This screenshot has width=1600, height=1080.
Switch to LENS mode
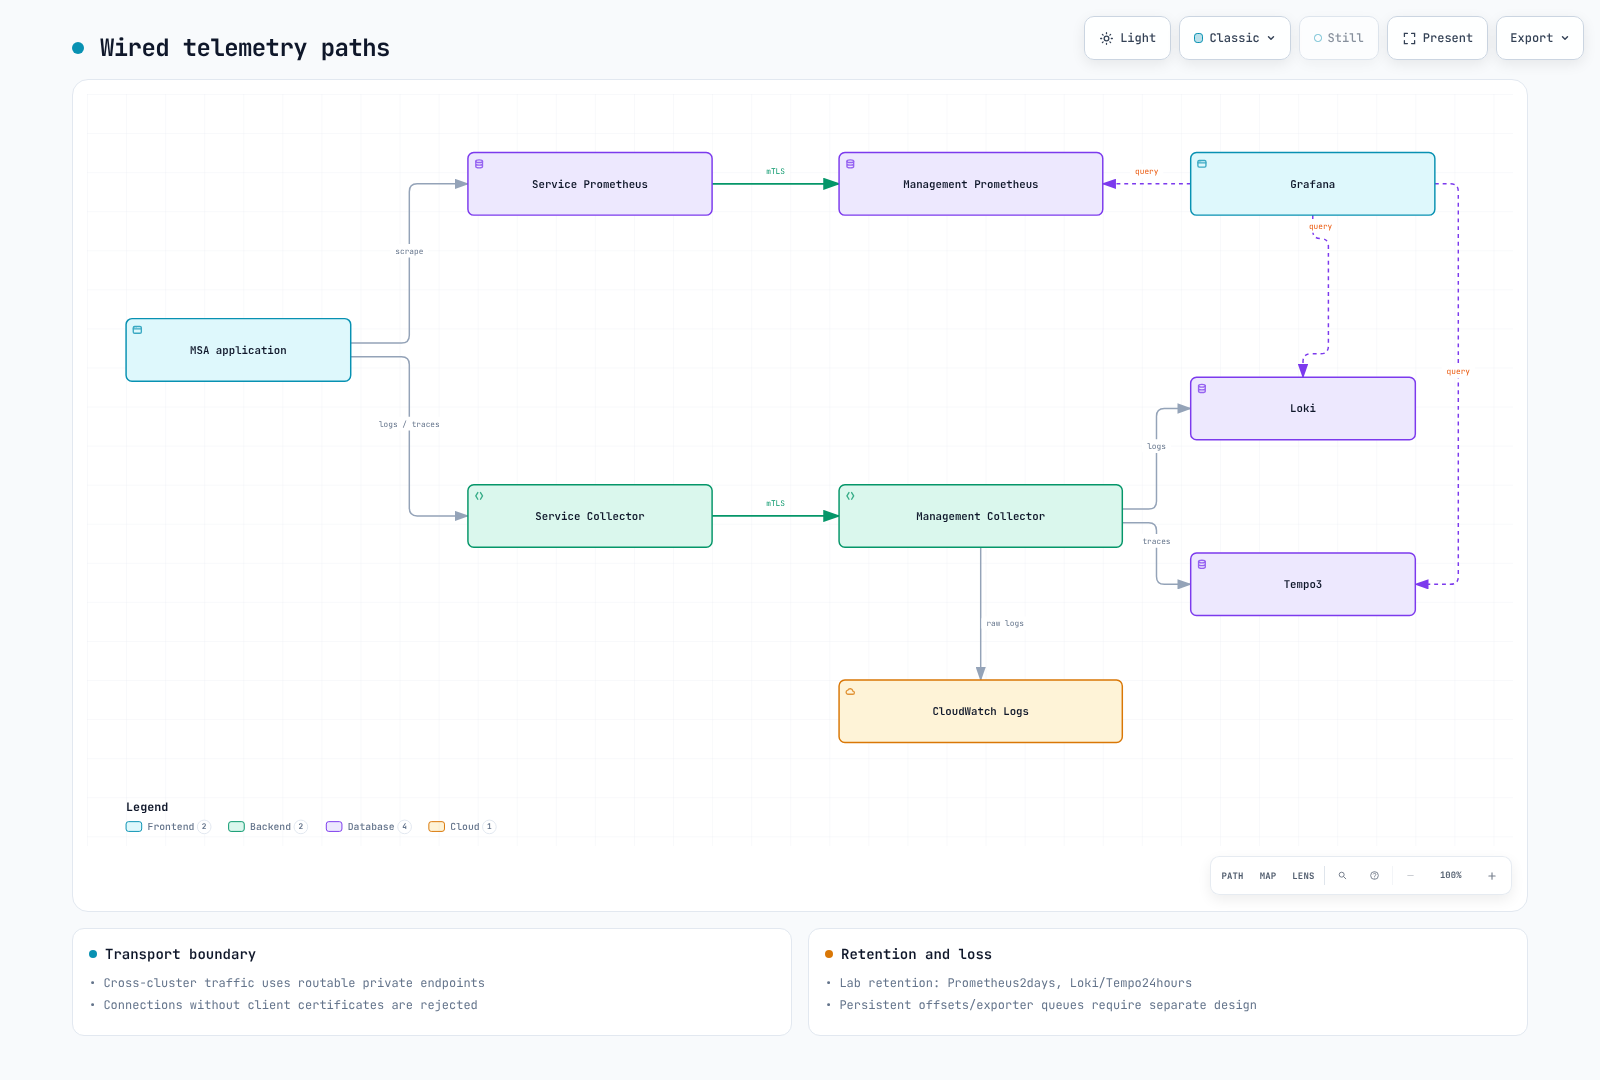[x=1303, y=876]
